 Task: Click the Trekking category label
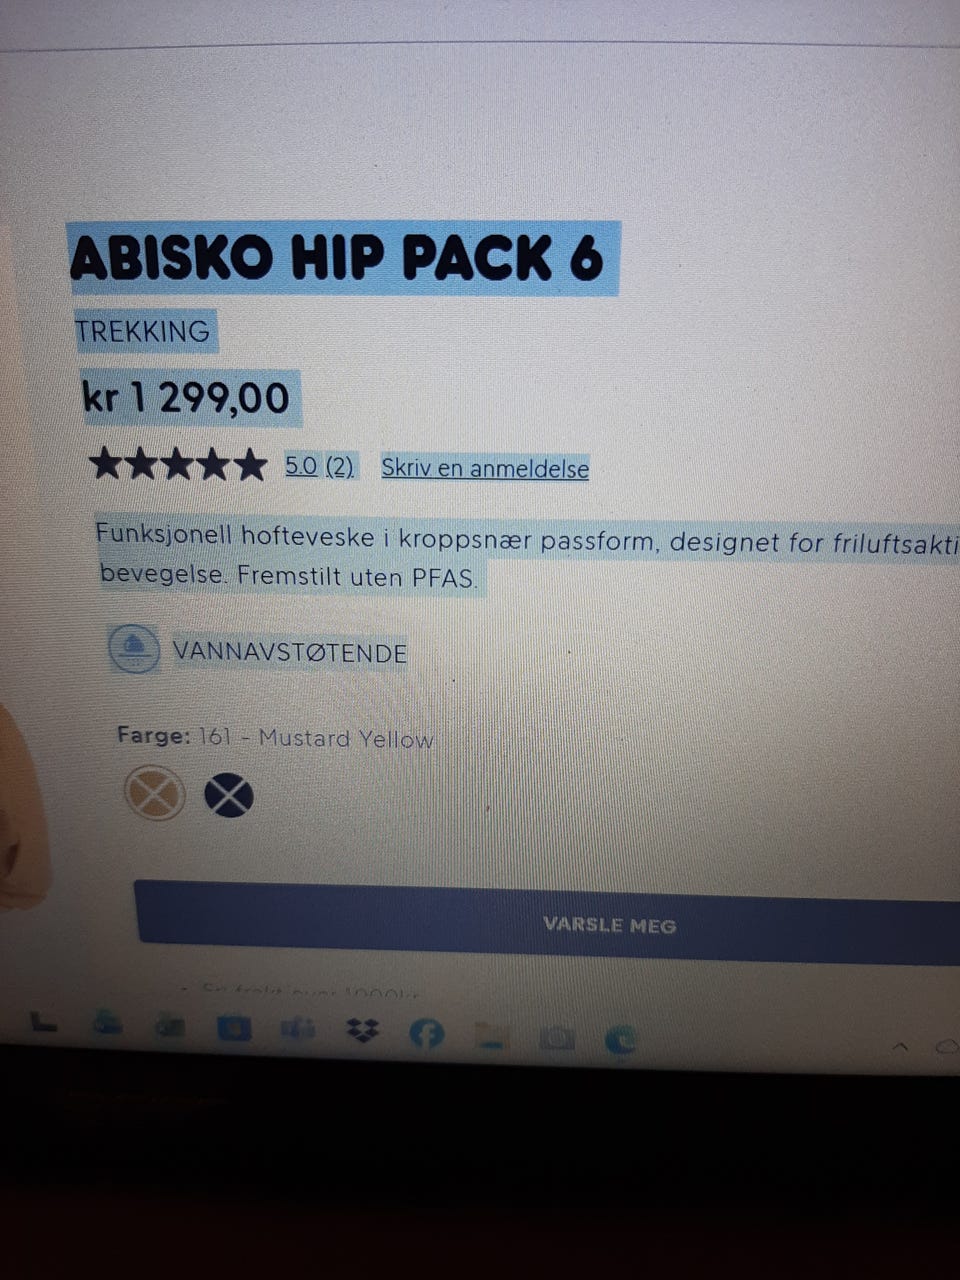143,331
